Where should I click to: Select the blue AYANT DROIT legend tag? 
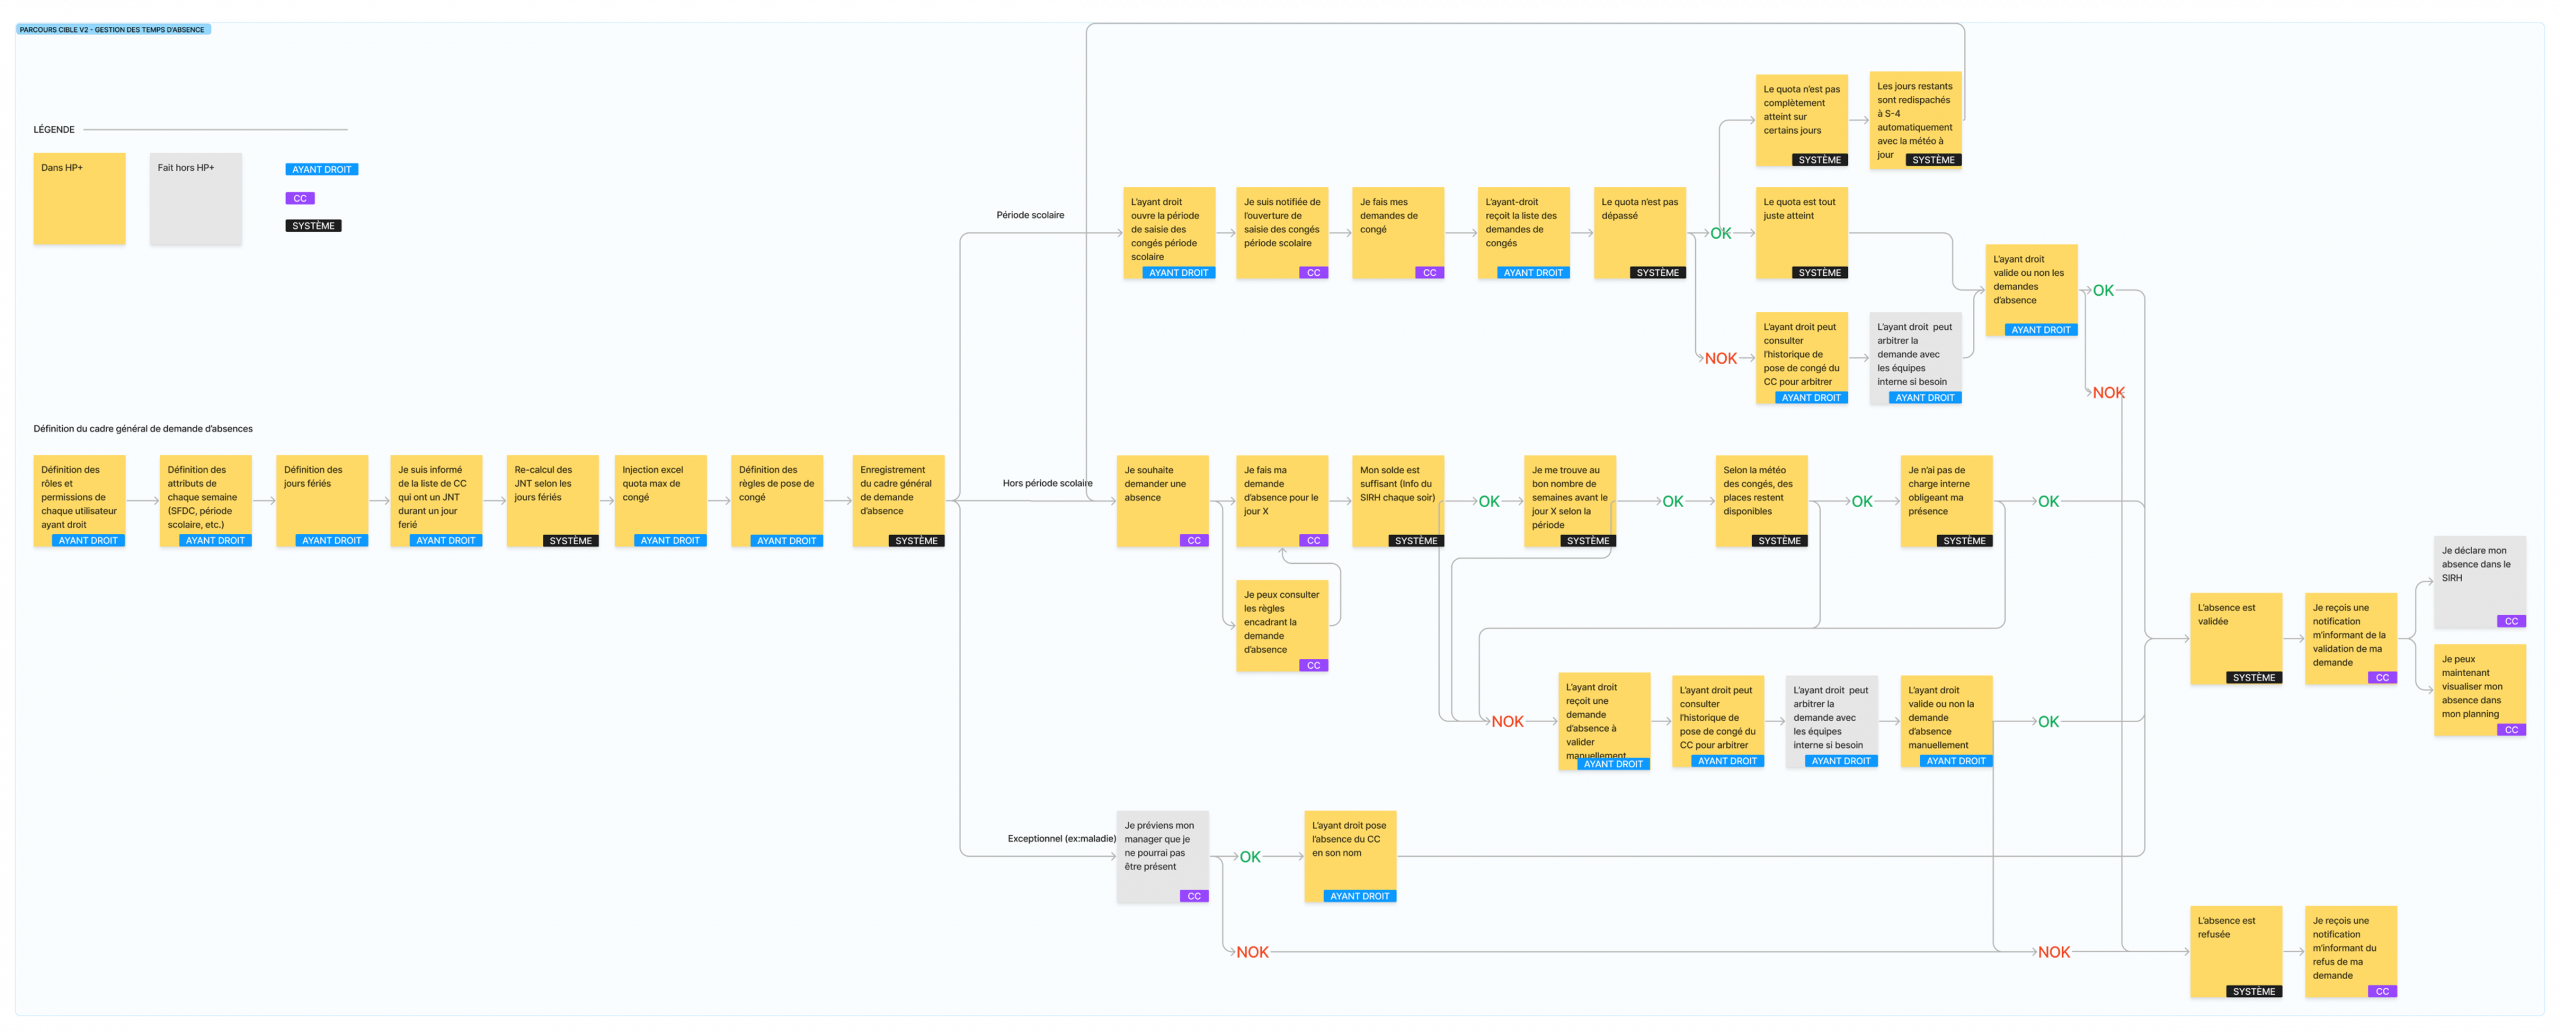click(x=322, y=169)
